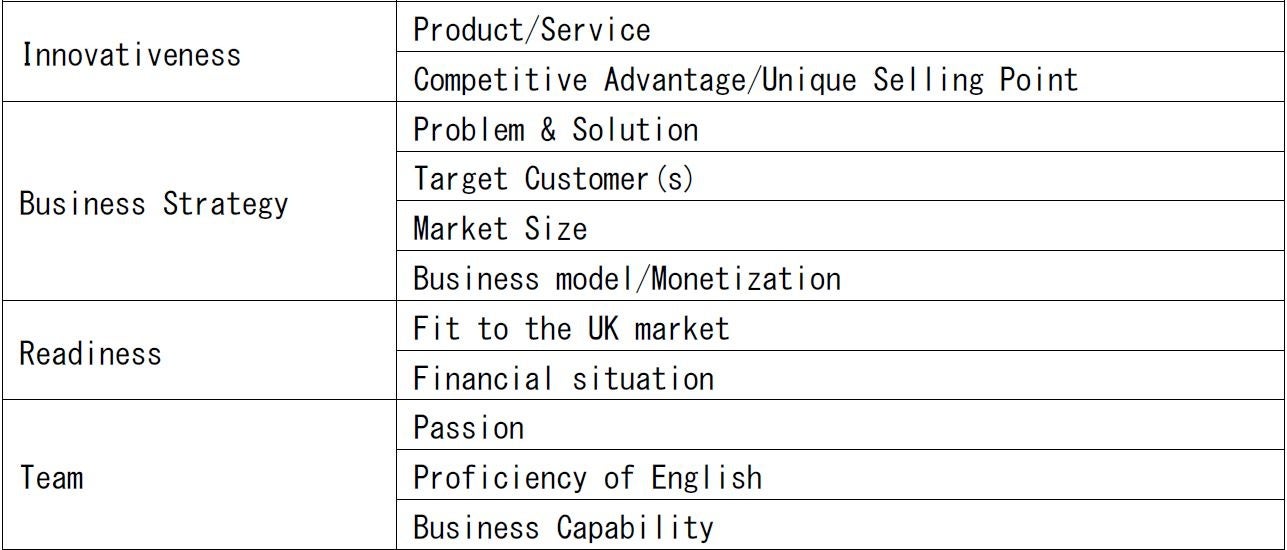Select the Product/Service table cell
This screenshot has width=1287, height=550.
[532, 29]
